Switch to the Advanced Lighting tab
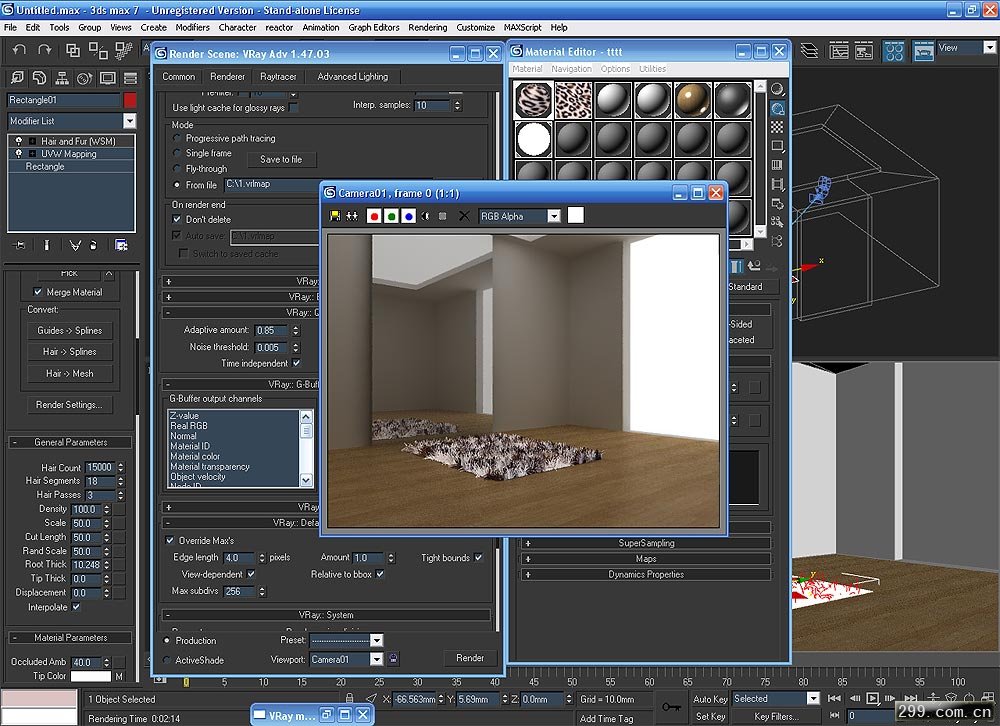 click(x=353, y=77)
